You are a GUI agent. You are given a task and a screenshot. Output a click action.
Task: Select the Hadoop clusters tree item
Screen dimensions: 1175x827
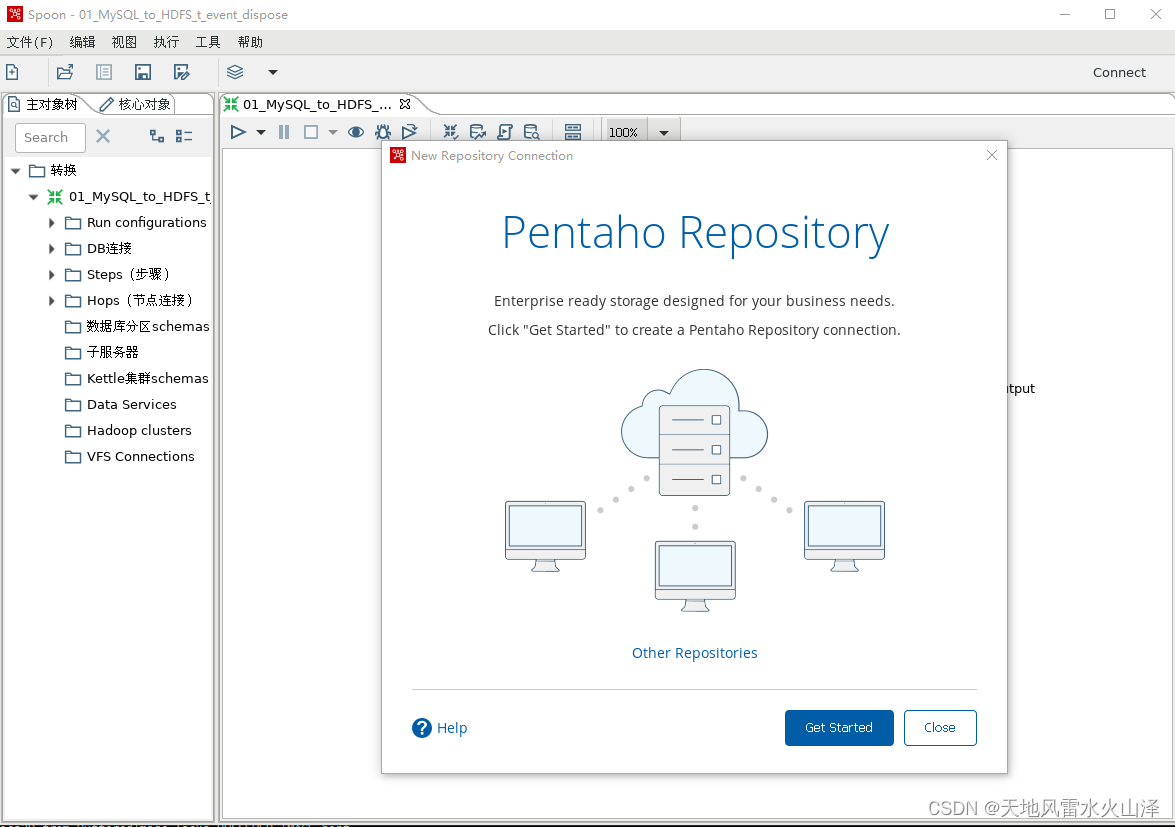click(128, 431)
